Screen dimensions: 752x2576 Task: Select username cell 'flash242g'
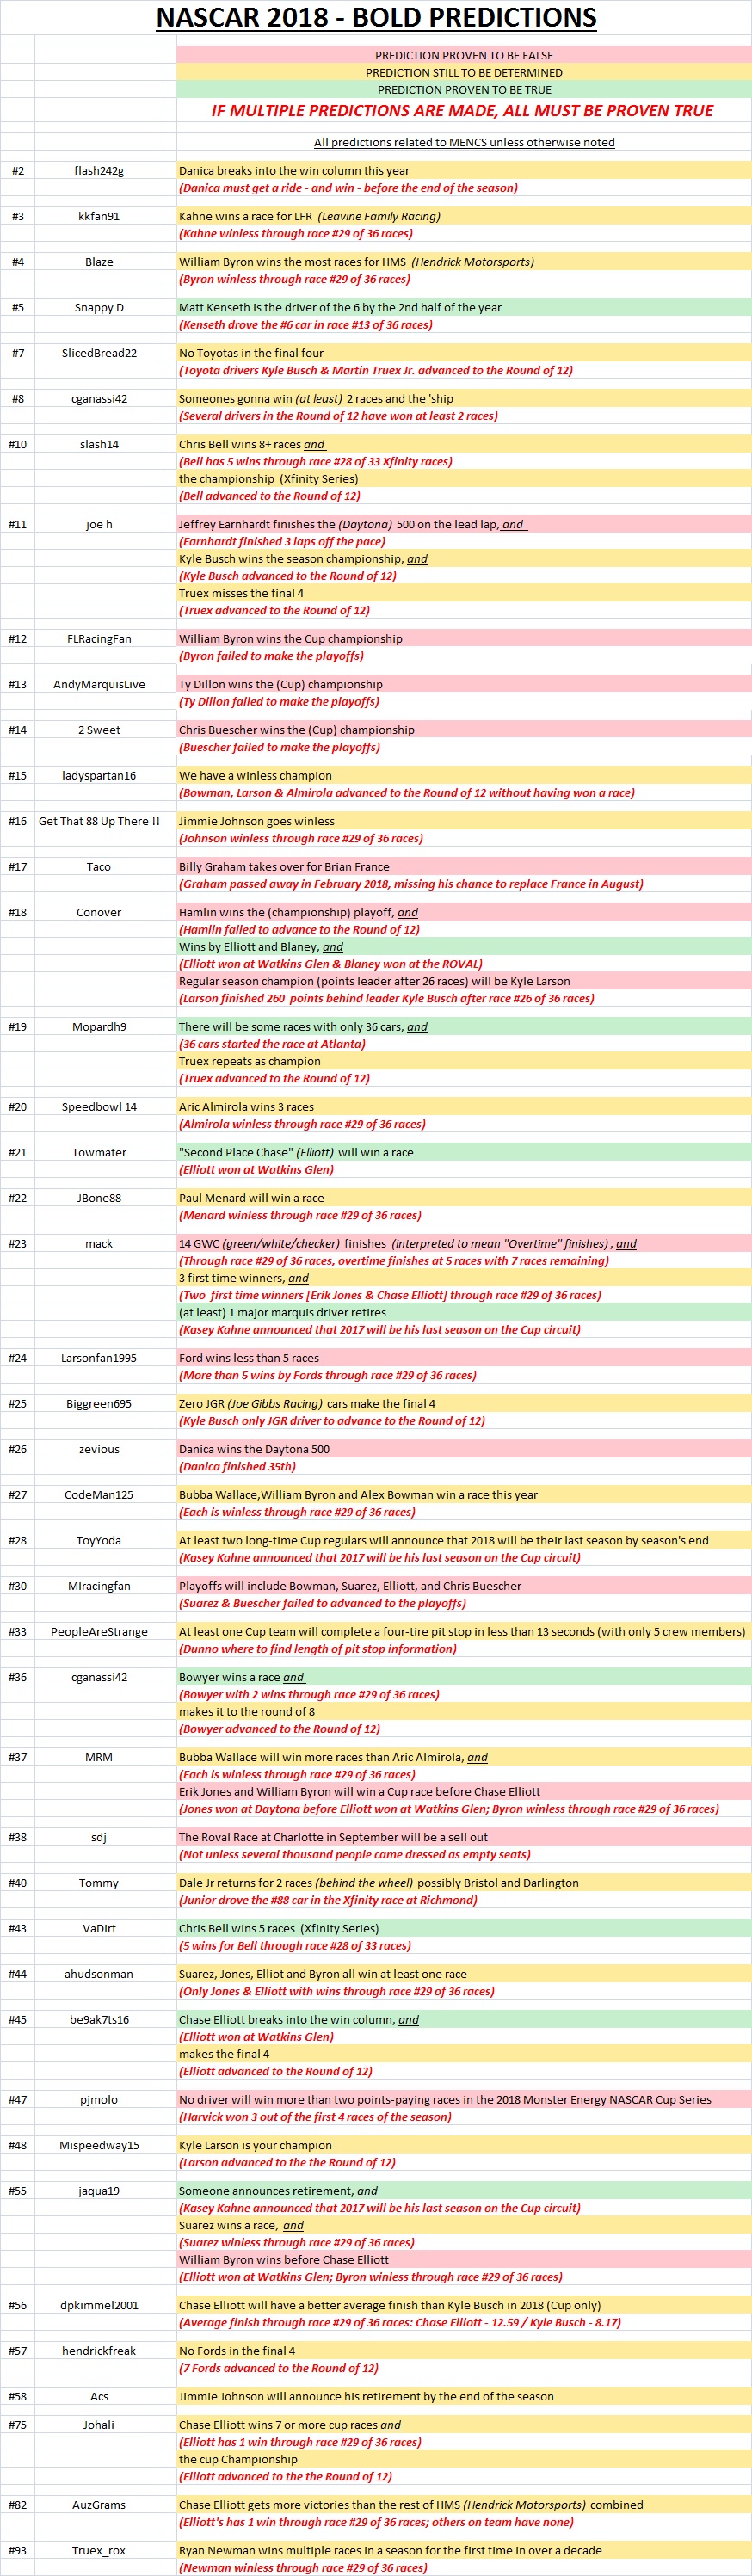99,171
